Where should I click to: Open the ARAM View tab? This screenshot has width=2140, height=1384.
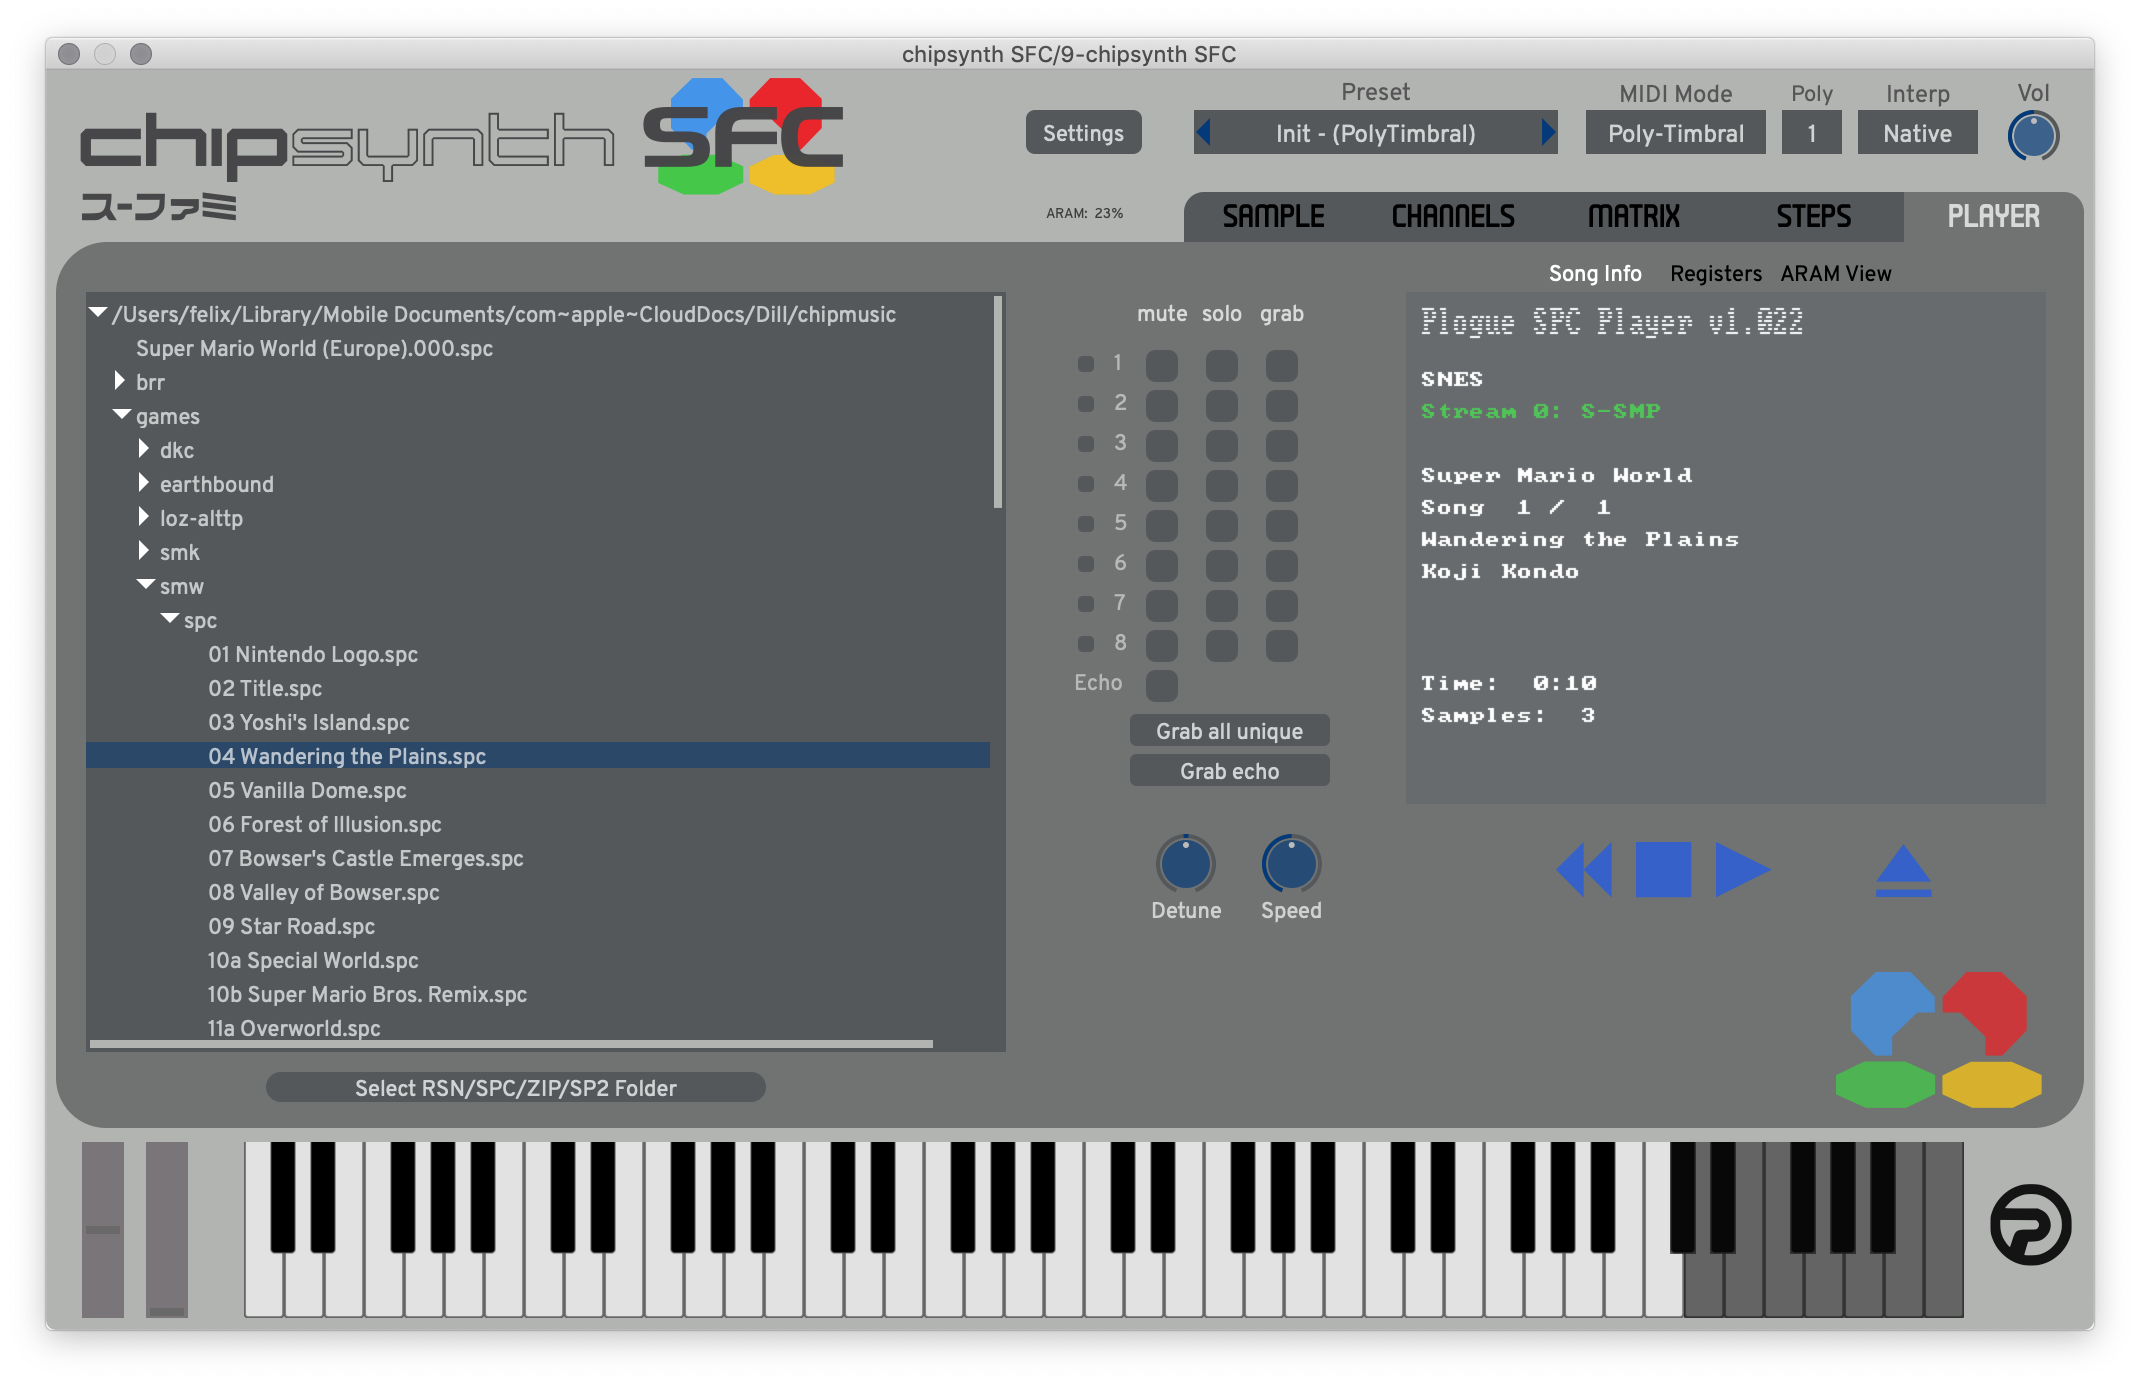pyautogui.click(x=1835, y=273)
